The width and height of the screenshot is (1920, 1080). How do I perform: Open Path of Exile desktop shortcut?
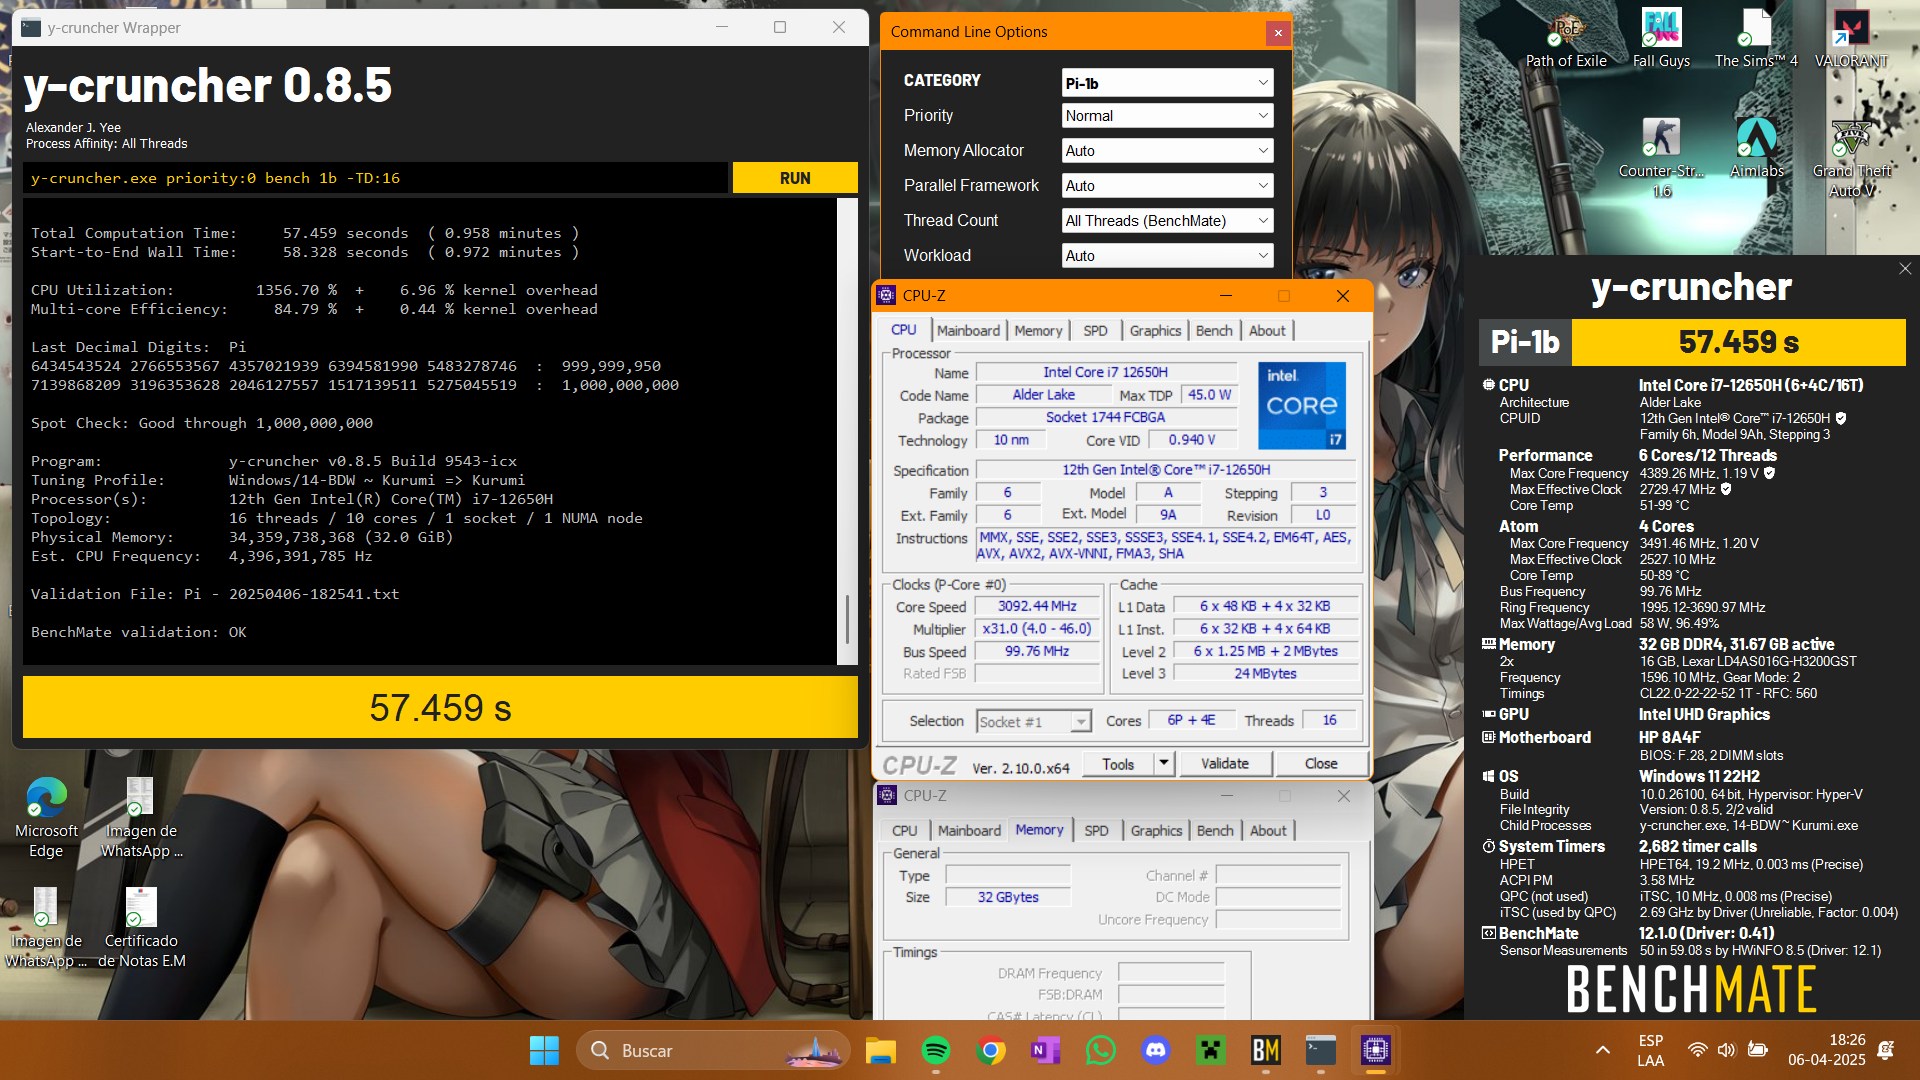pos(1566,38)
